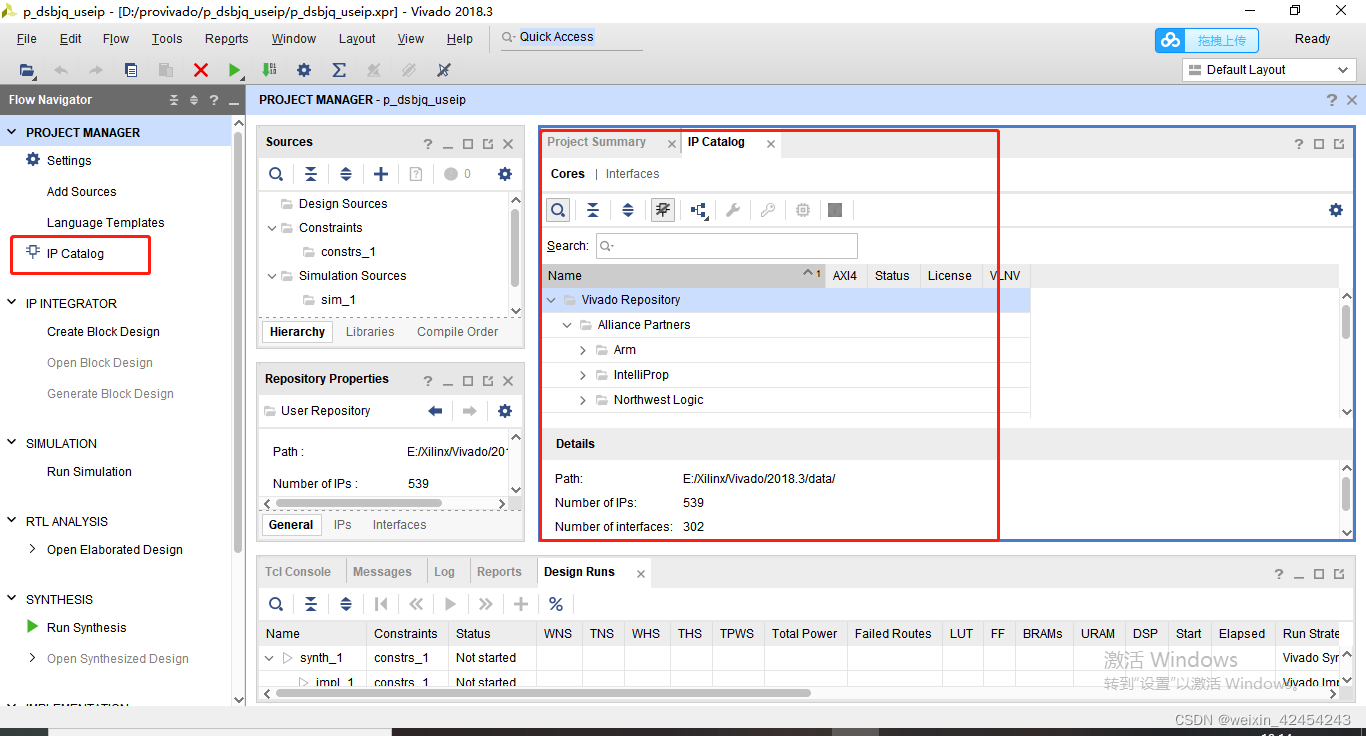Click the search icon in Sources panel
Image resolution: width=1366 pixels, height=736 pixels.
click(x=276, y=174)
